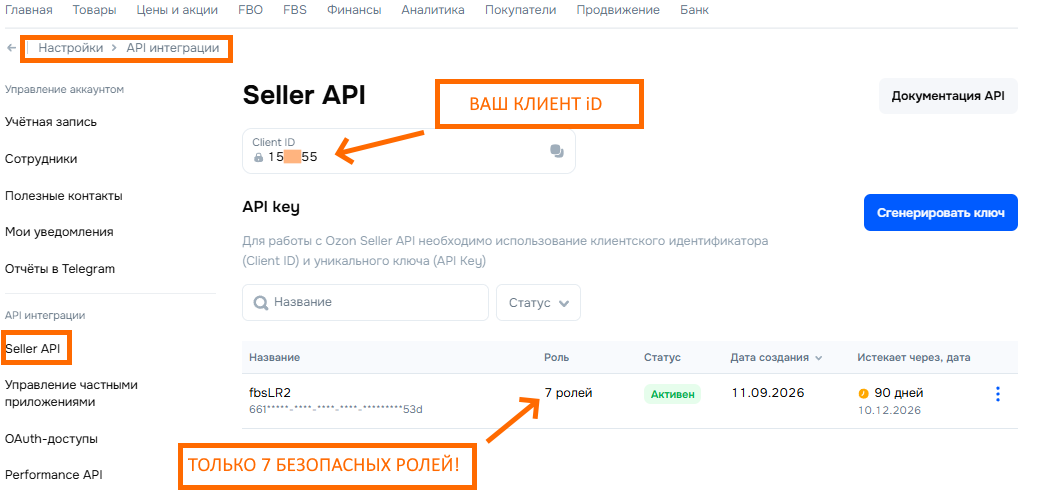Open Отчёты в Telegram
The height and width of the screenshot is (497, 1046).
click(59, 269)
